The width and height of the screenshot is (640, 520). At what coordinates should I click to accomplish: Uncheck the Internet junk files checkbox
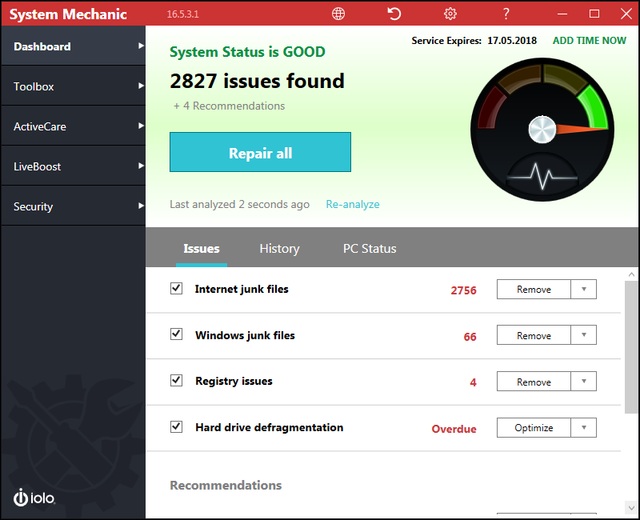click(x=176, y=288)
